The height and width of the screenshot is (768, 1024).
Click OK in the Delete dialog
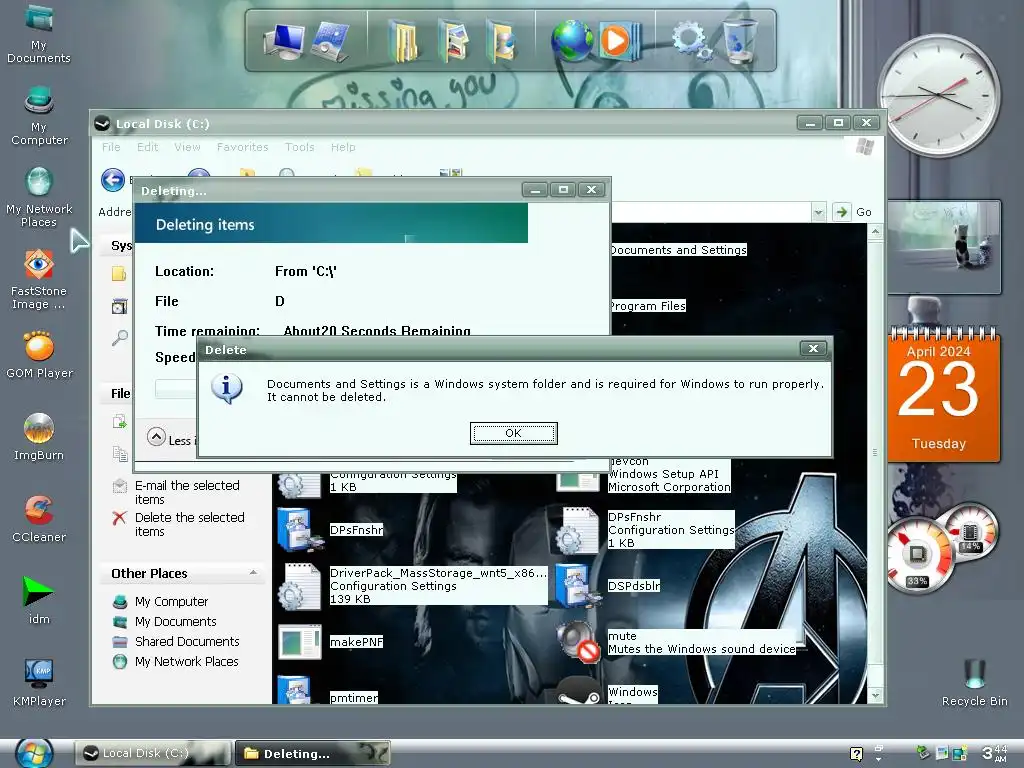pyautogui.click(x=513, y=433)
